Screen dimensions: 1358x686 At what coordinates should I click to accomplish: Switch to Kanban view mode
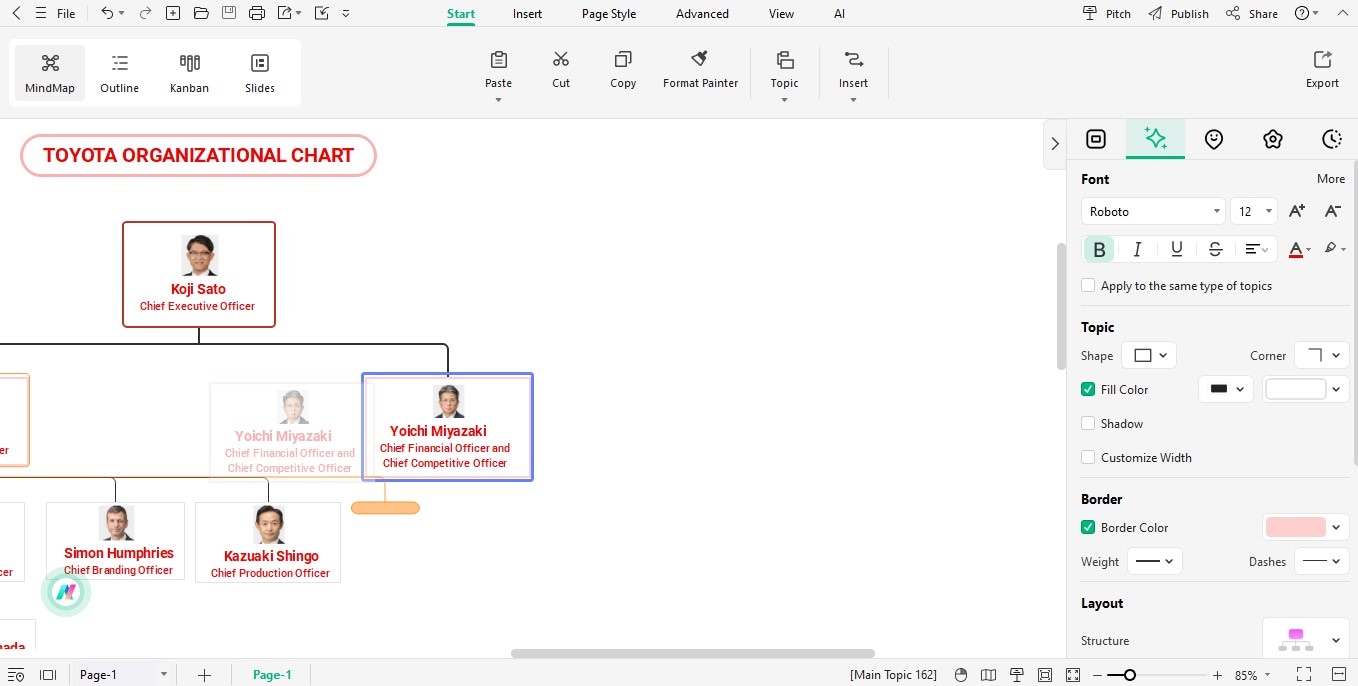189,73
